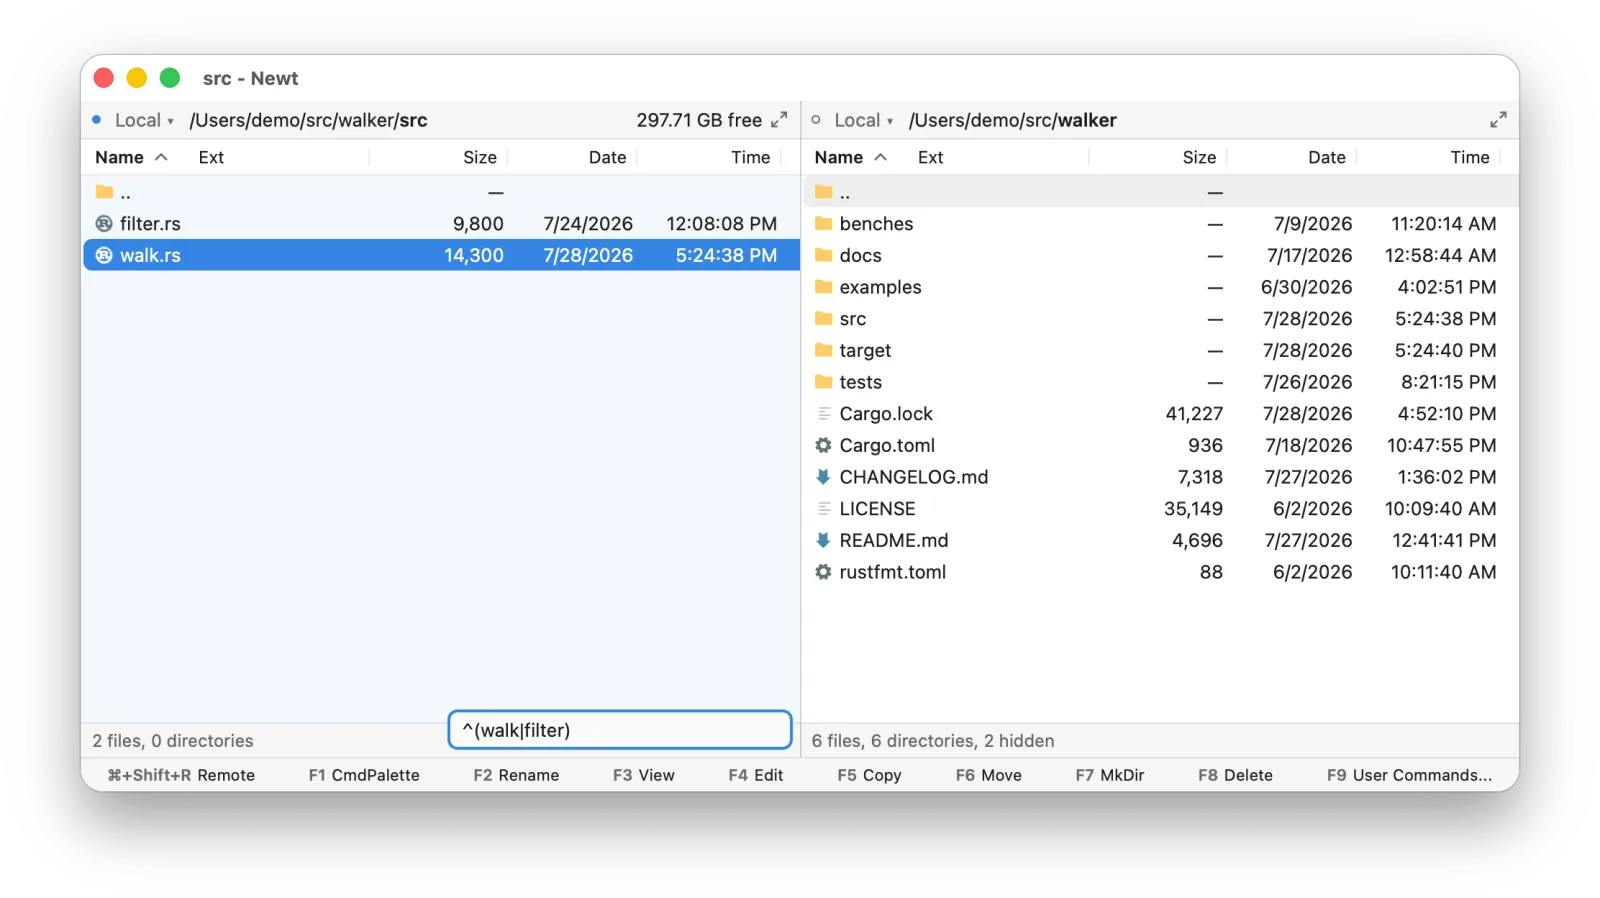The height and width of the screenshot is (898, 1600).
Task: Select the filter.rs file name
Action: (150, 224)
